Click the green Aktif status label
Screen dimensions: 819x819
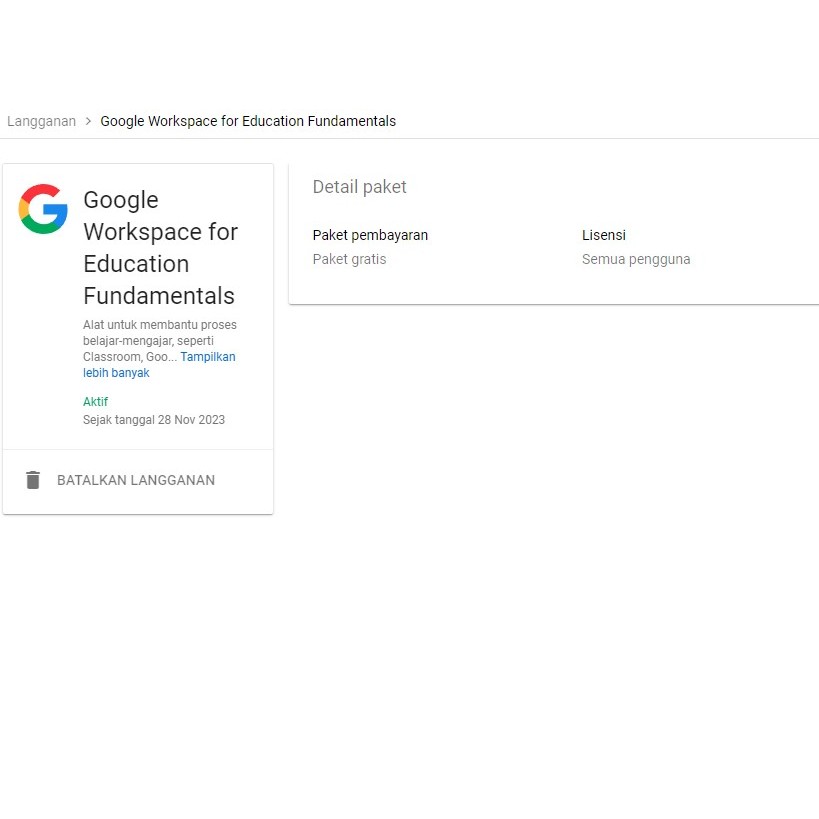point(95,401)
